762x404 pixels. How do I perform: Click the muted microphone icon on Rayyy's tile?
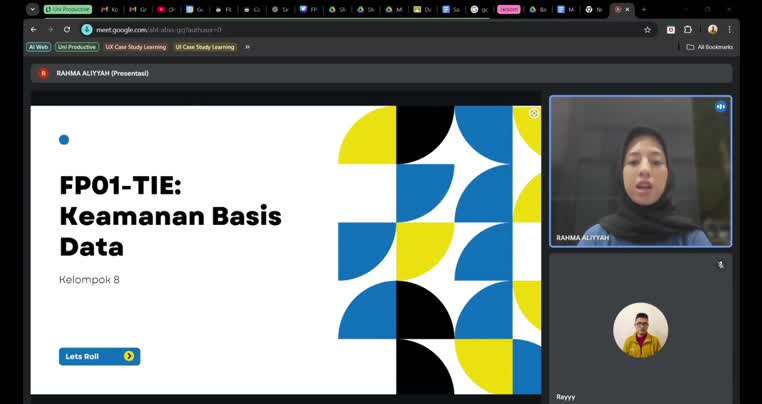point(720,265)
